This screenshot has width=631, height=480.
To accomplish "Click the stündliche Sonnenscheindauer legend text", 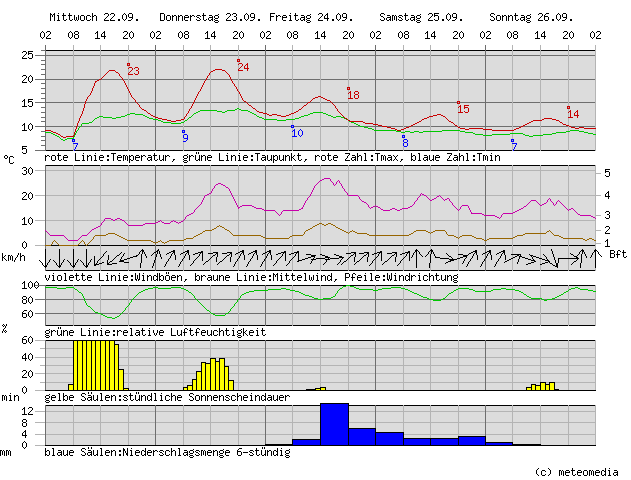I will pyautogui.click(x=167, y=397).
